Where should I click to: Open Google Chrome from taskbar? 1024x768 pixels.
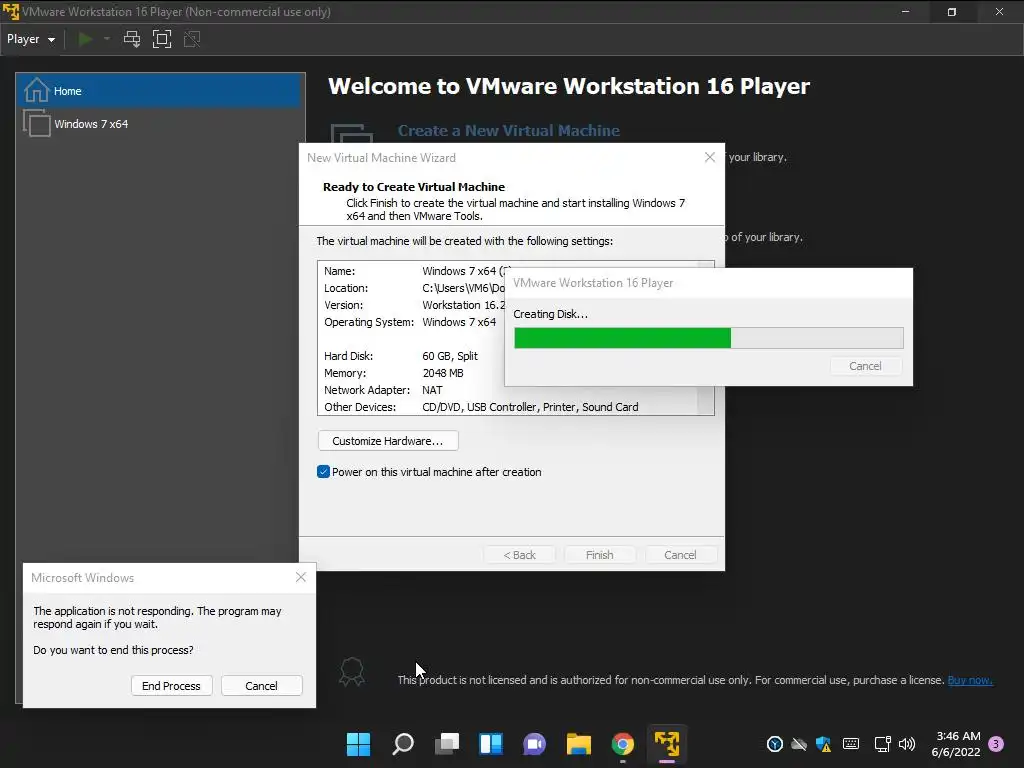pos(622,744)
